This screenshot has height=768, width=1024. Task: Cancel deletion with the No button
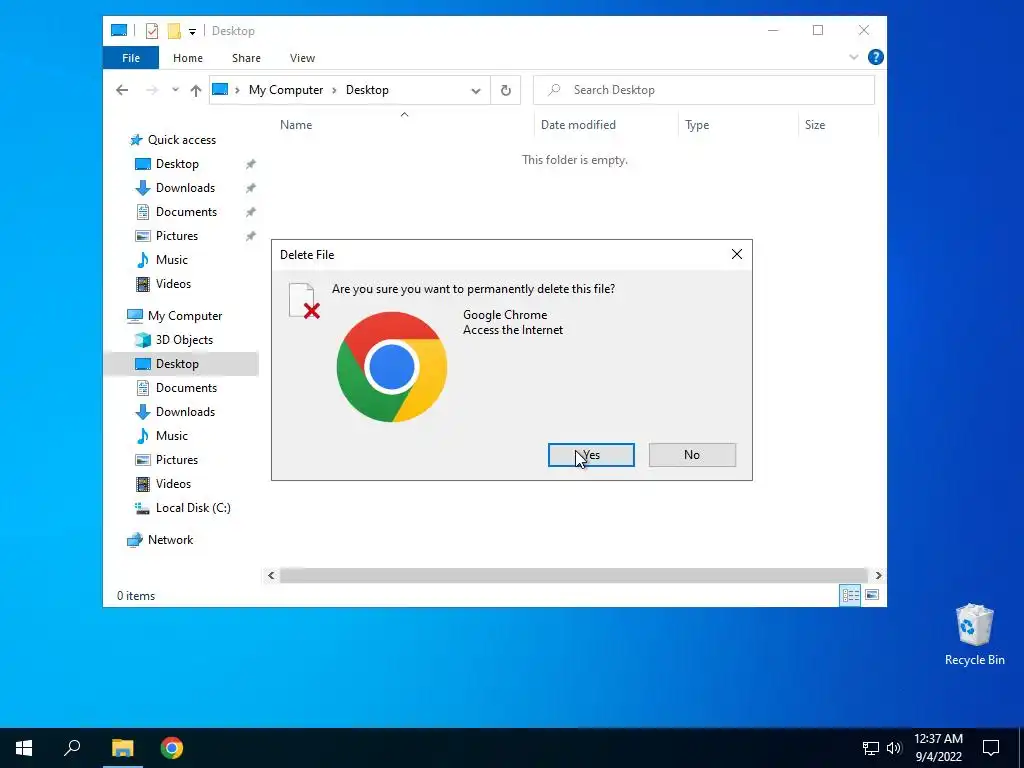click(x=692, y=455)
